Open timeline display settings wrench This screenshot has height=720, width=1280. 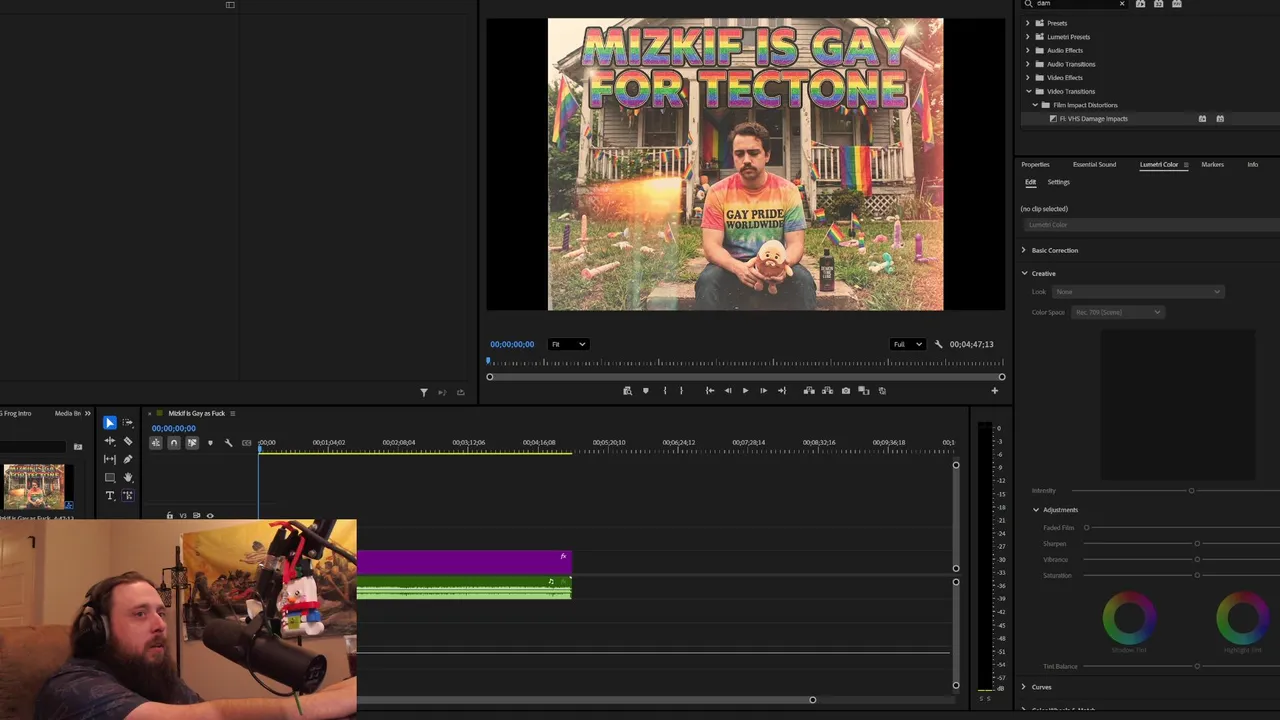(228, 443)
